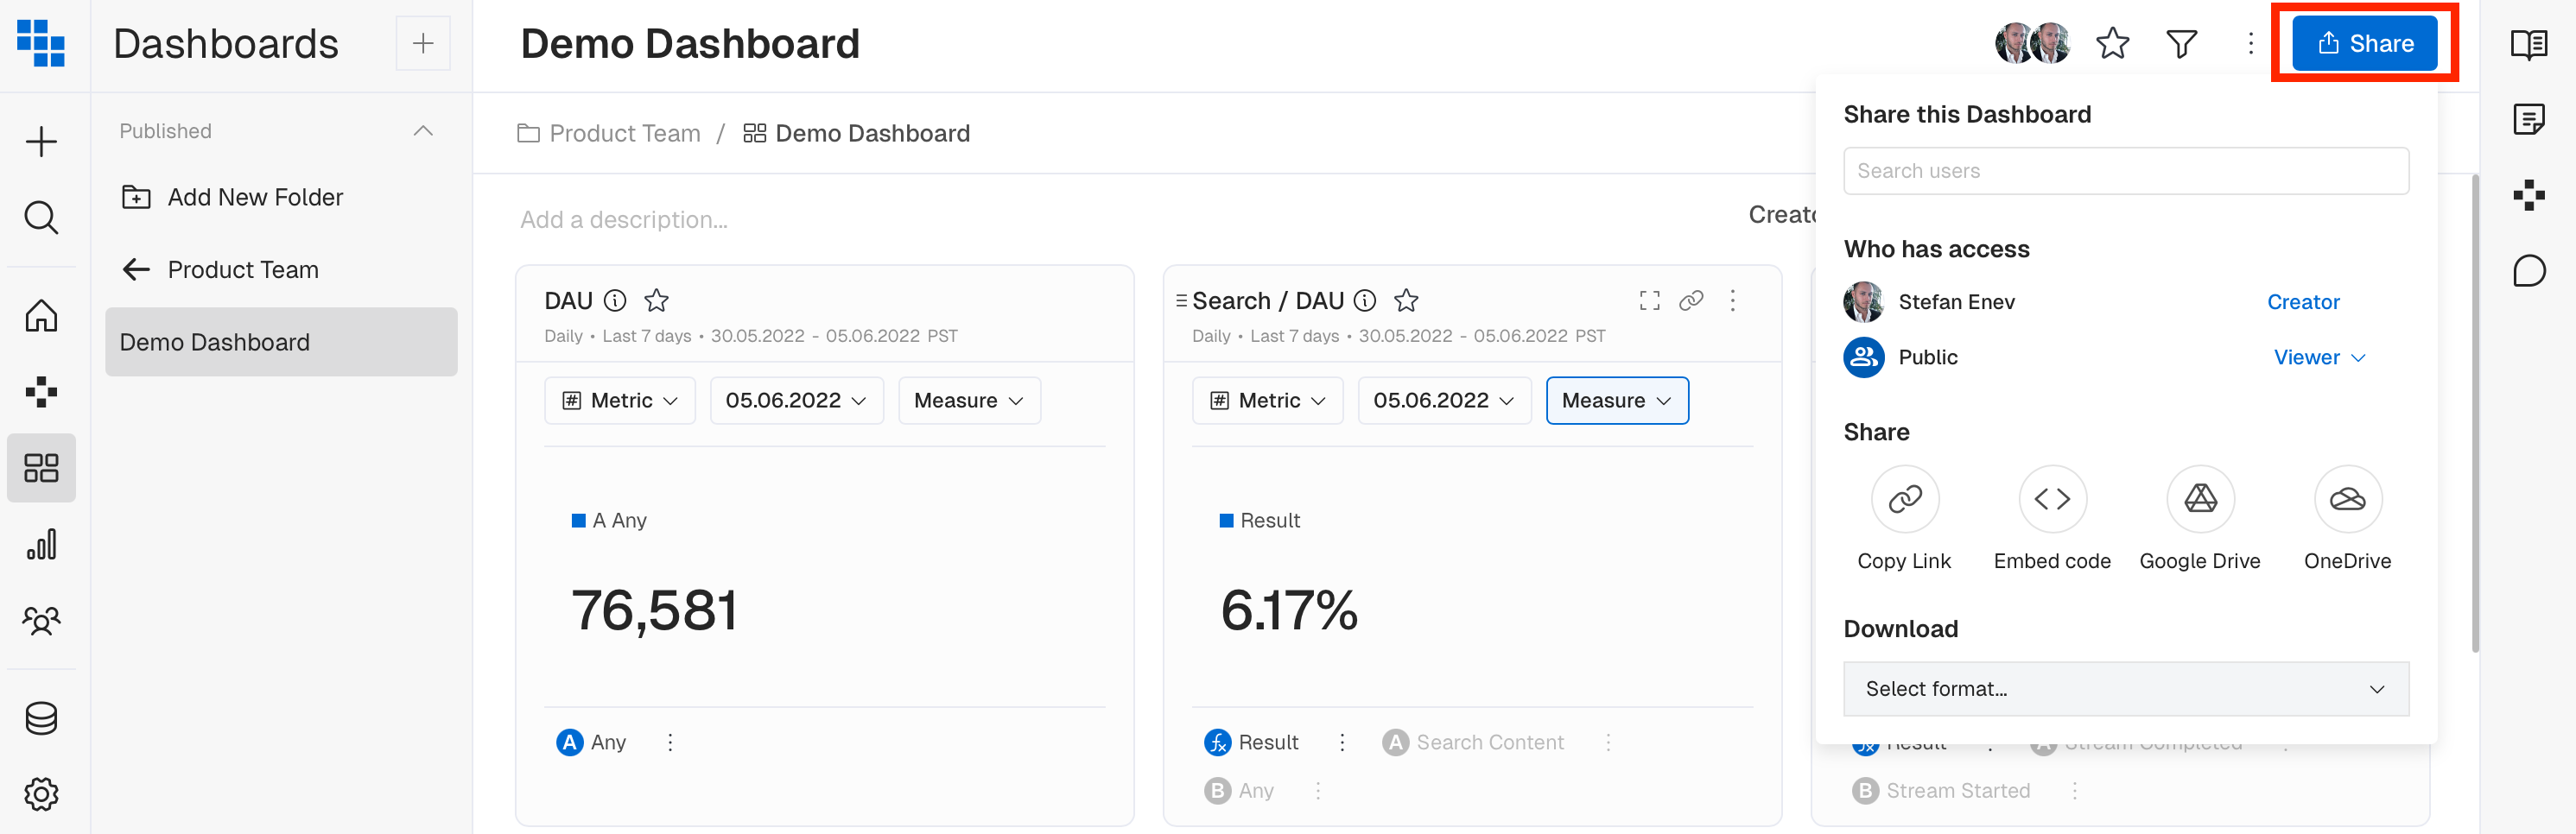Image resolution: width=2576 pixels, height=834 pixels.
Task: Open the database icon in left rail
Action: coord(41,718)
